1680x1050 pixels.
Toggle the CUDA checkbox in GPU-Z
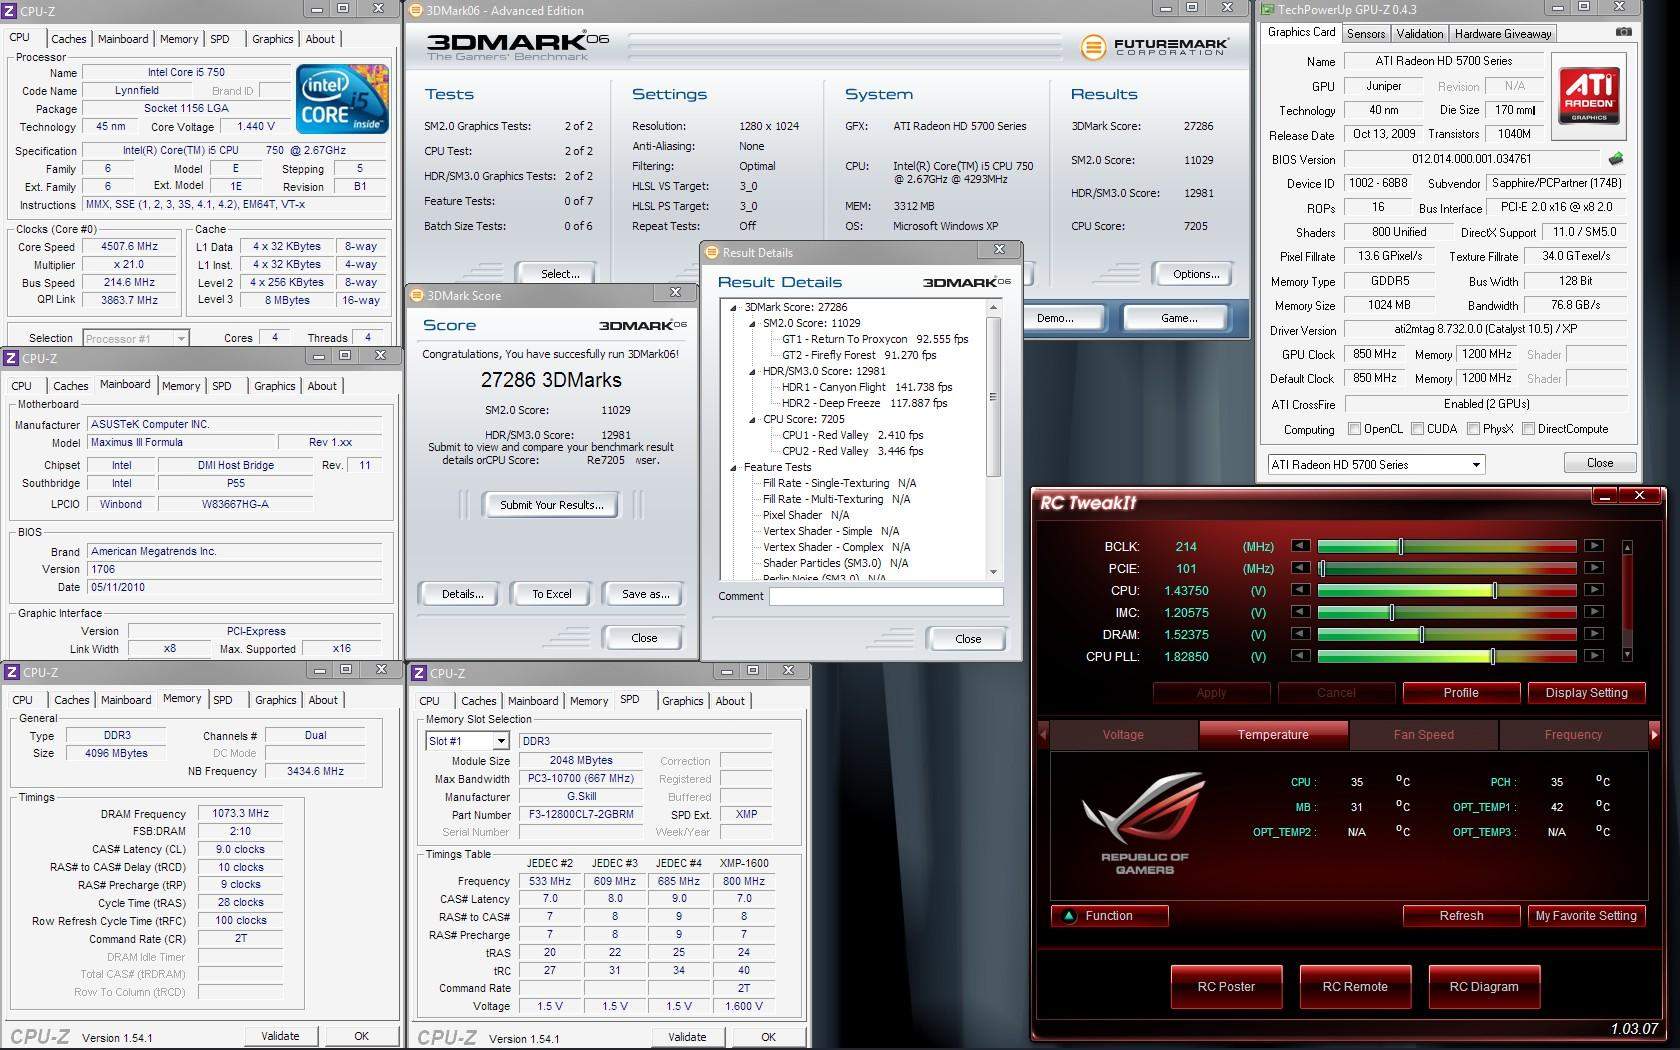point(1417,429)
